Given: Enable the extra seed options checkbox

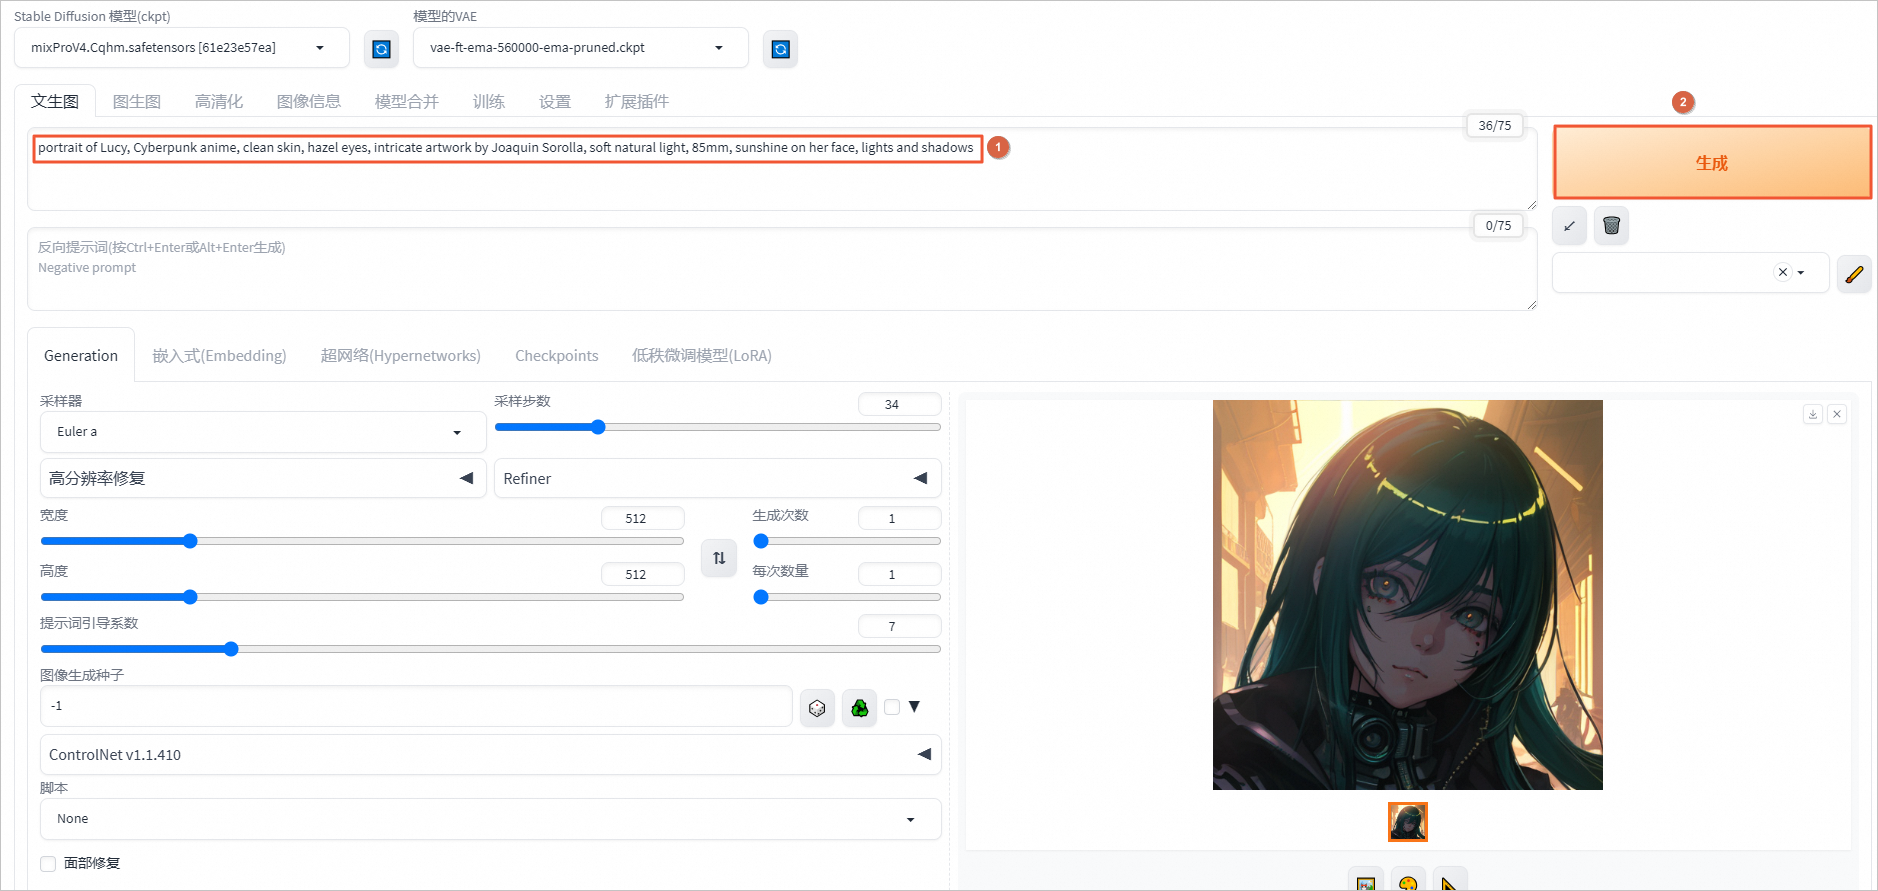Looking at the screenshot, I should (892, 707).
